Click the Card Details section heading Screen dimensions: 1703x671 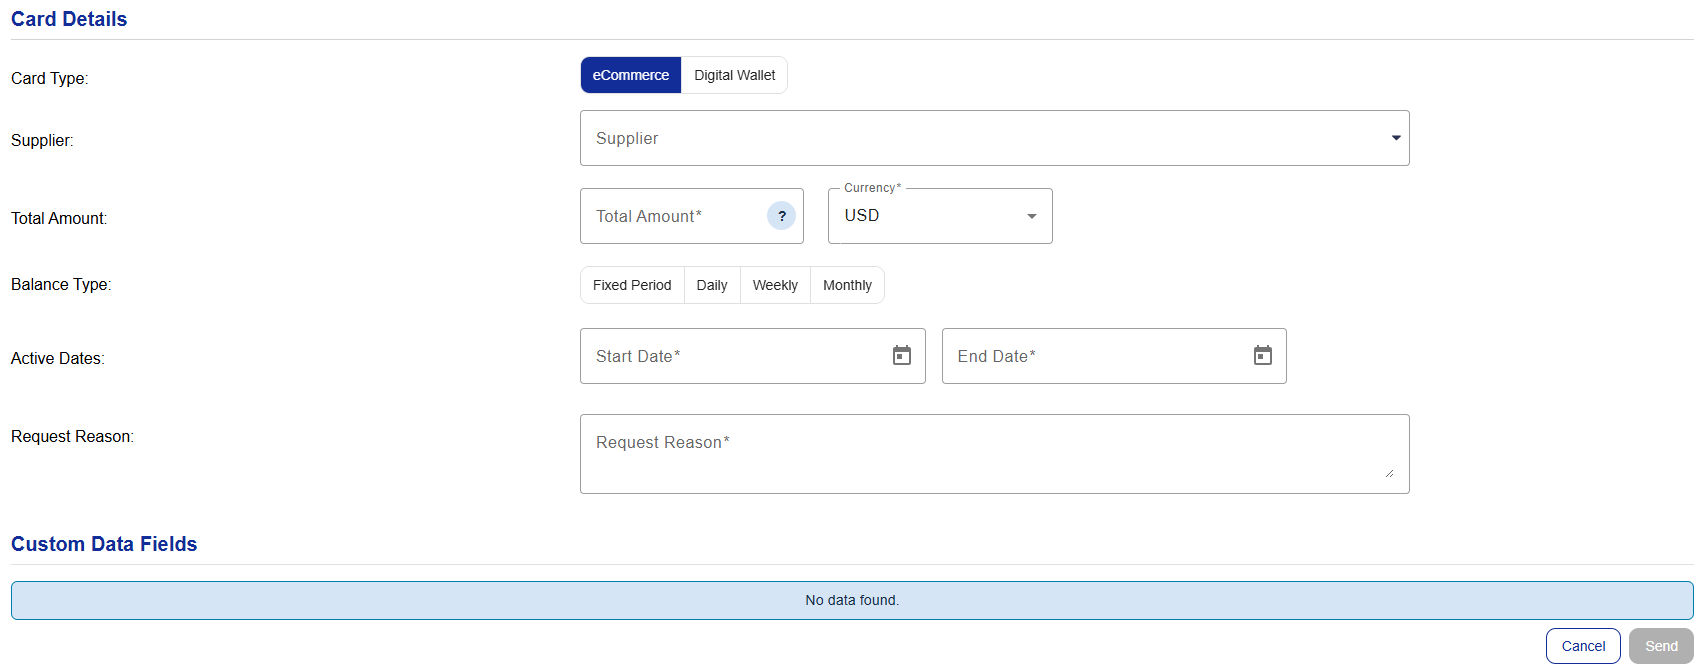point(69,19)
